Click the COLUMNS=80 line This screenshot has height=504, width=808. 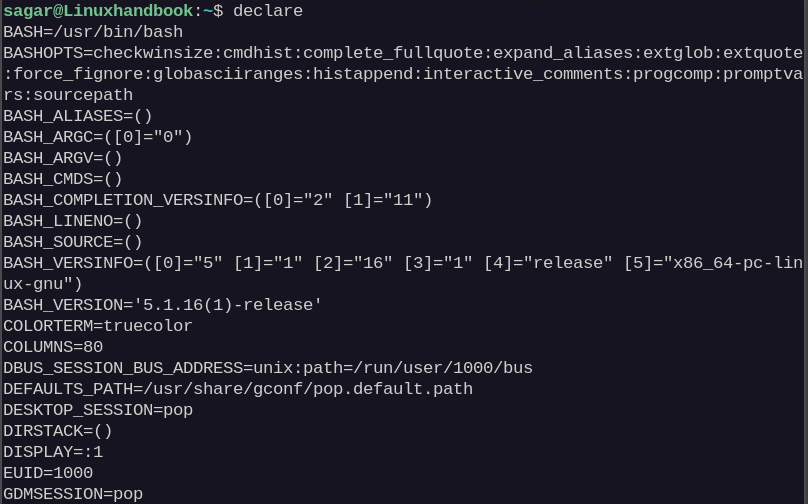[x=53, y=347]
